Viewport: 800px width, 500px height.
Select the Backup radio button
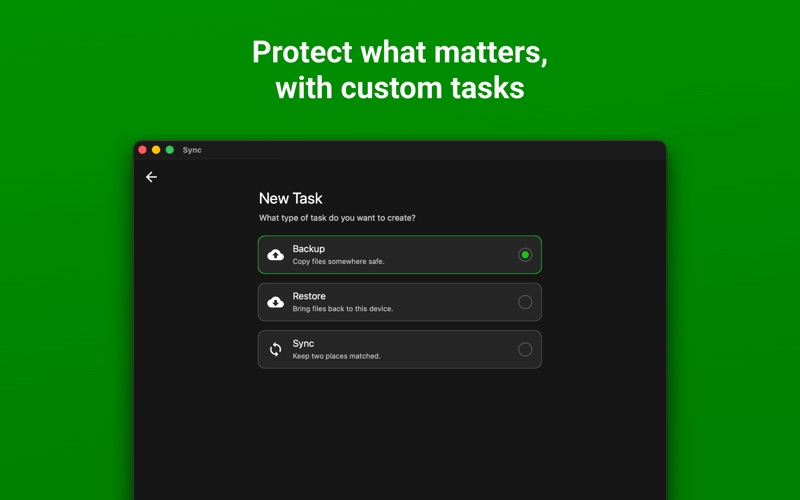[x=525, y=255]
